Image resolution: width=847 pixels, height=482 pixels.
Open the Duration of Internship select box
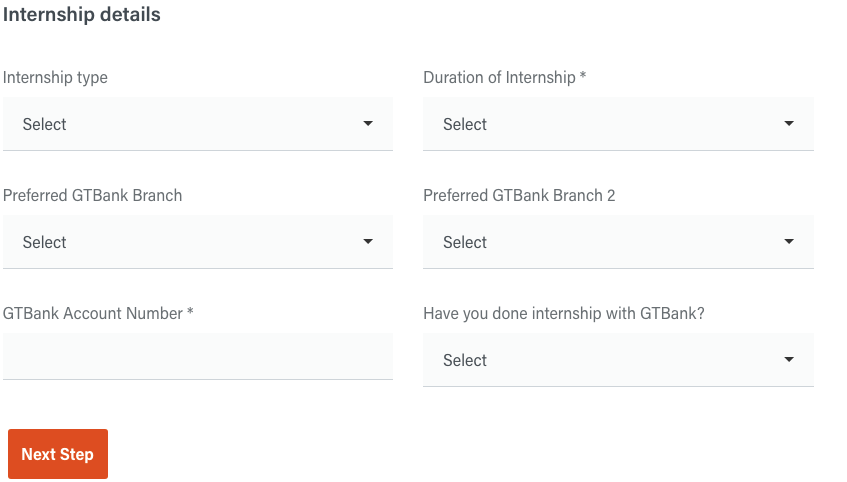pos(618,124)
